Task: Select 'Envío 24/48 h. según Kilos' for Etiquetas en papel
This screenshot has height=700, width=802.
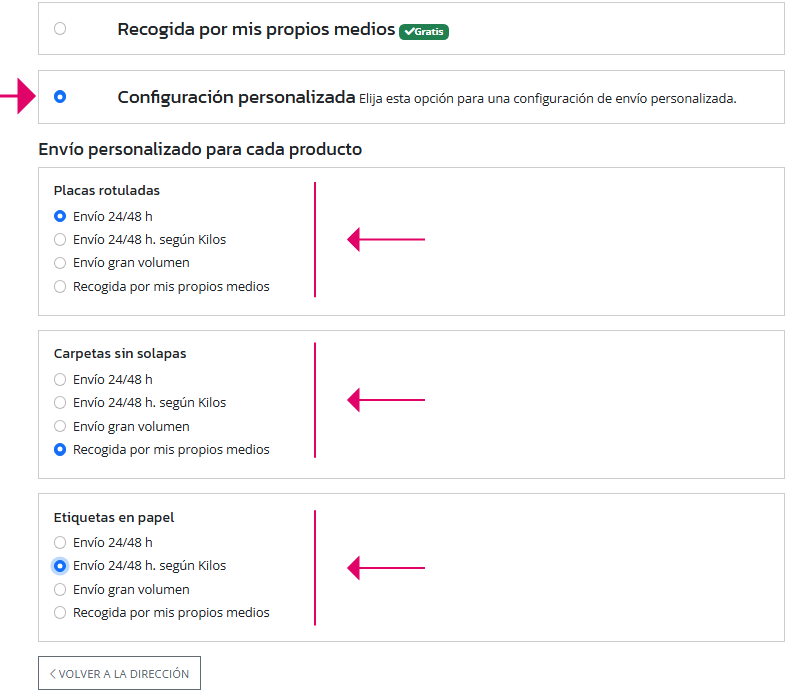Action: point(60,566)
